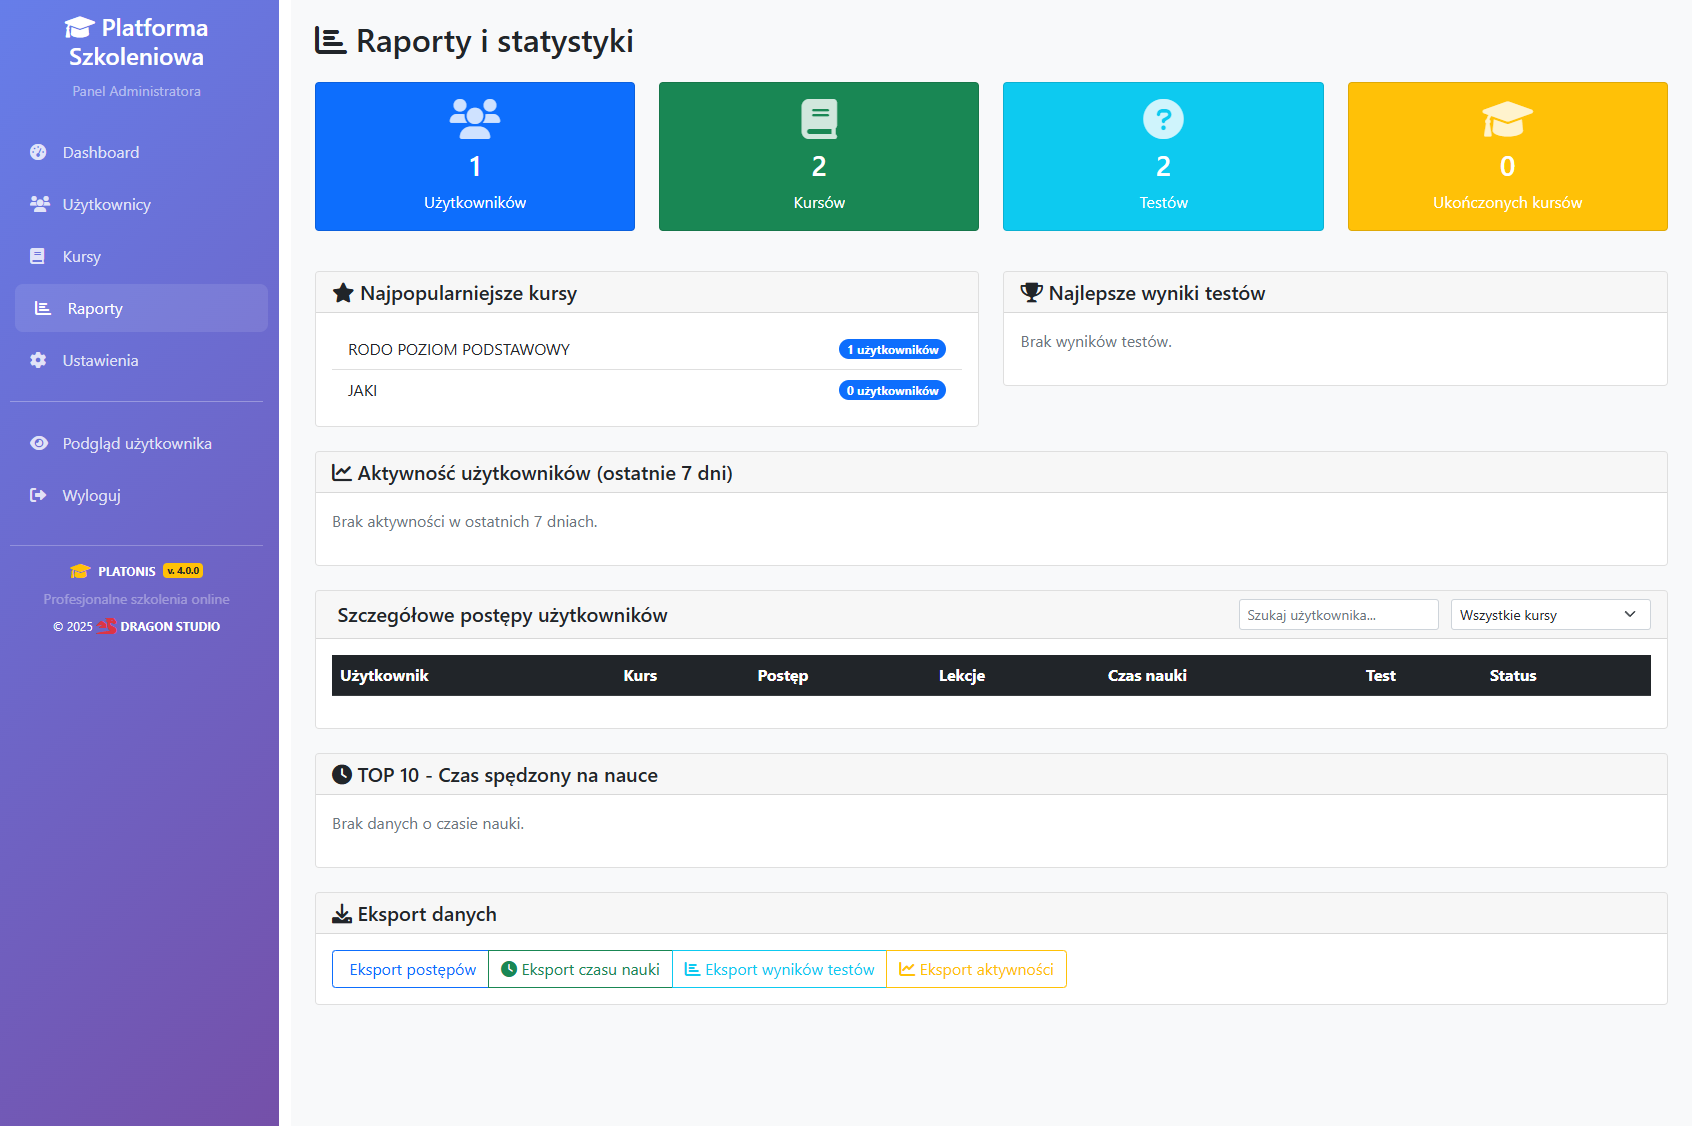Viewport: 1696px width, 1126px height.
Task: Click the question mark icon on Testów card
Action: tap(1163, 119)
